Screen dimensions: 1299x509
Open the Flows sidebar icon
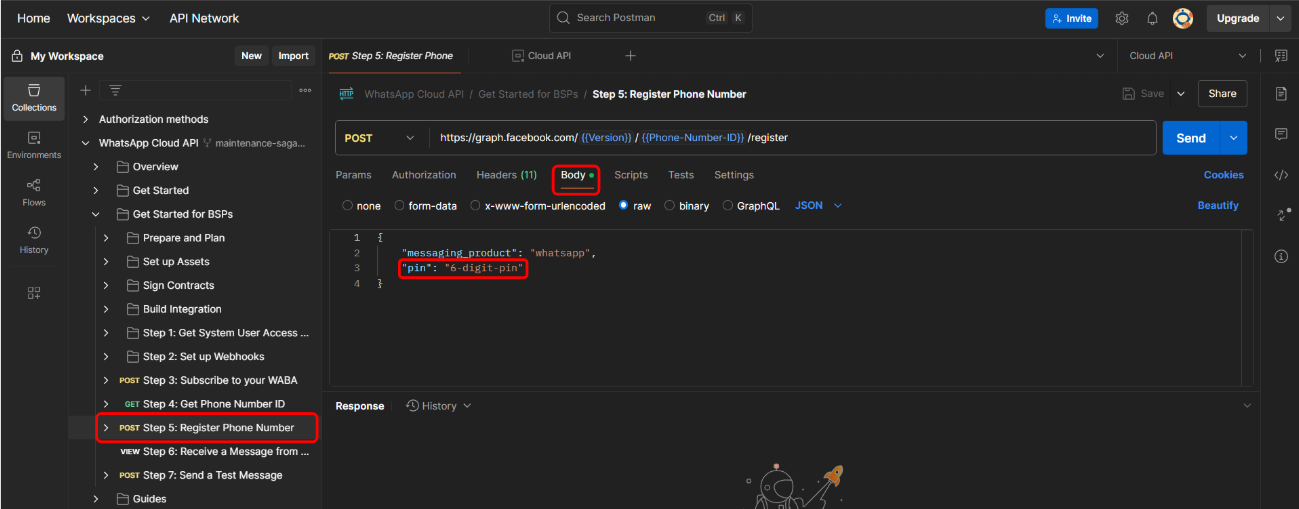click(x=34, y=192)
